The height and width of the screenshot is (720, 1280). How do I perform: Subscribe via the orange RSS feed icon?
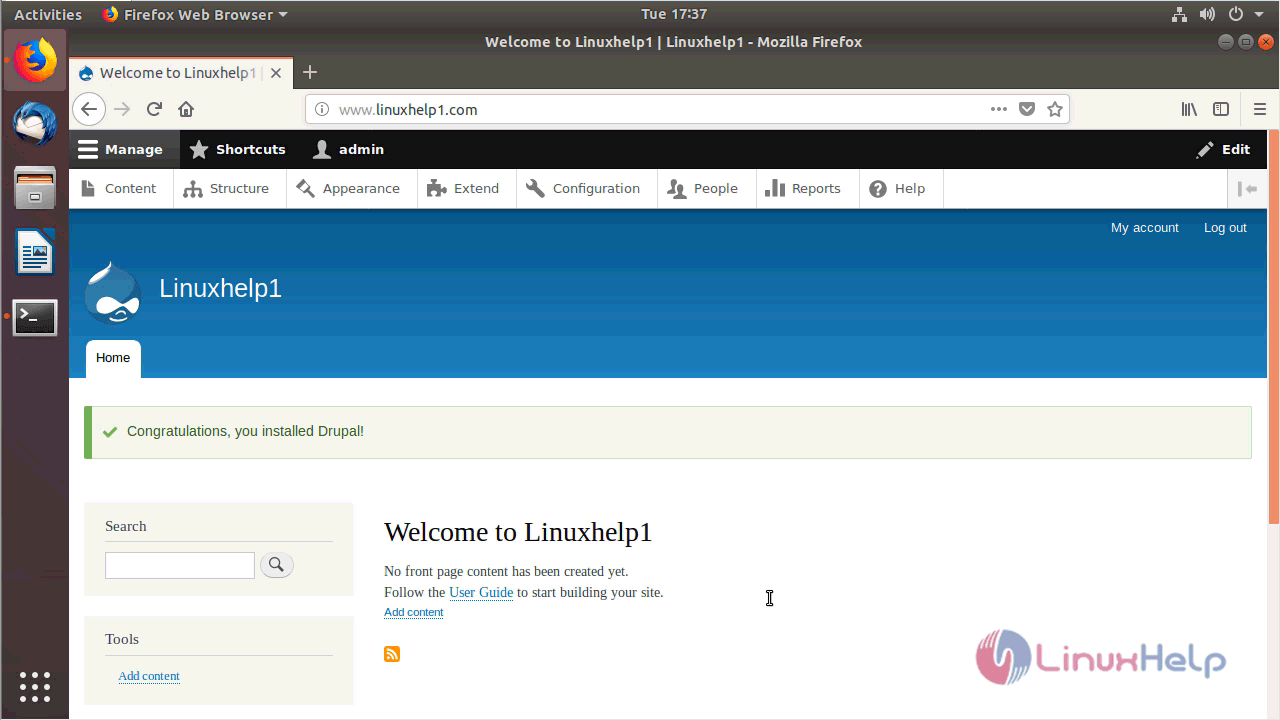(392, 654)
